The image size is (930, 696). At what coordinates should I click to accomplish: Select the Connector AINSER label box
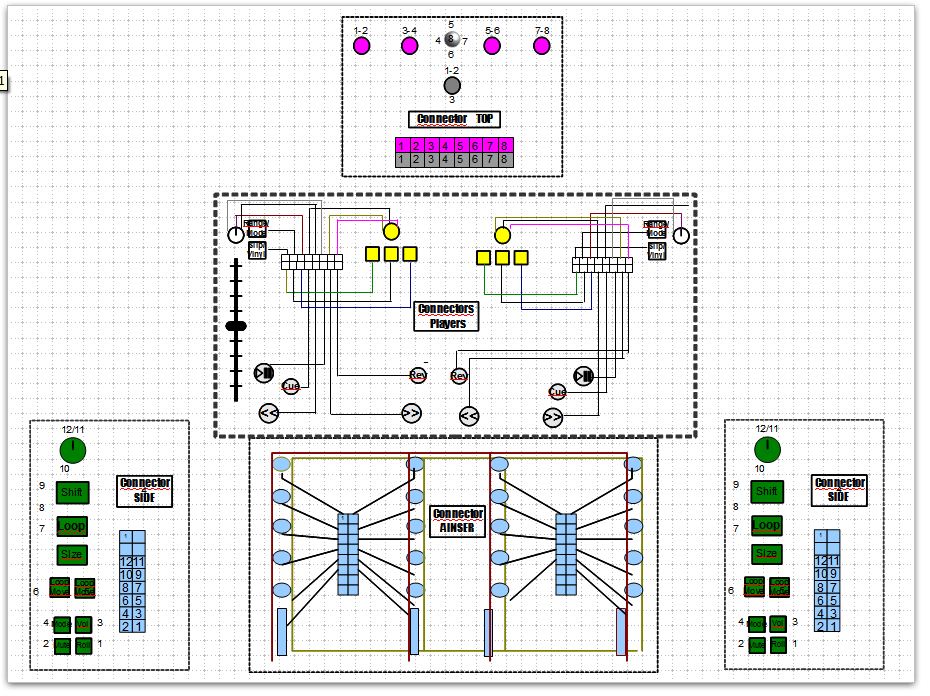[458, 521]
